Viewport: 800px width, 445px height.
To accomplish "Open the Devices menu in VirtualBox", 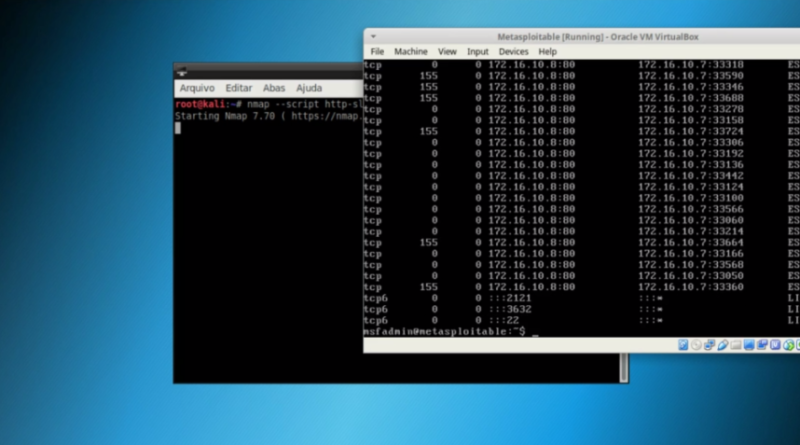I will pyautogui.click(x=513, y=52).
